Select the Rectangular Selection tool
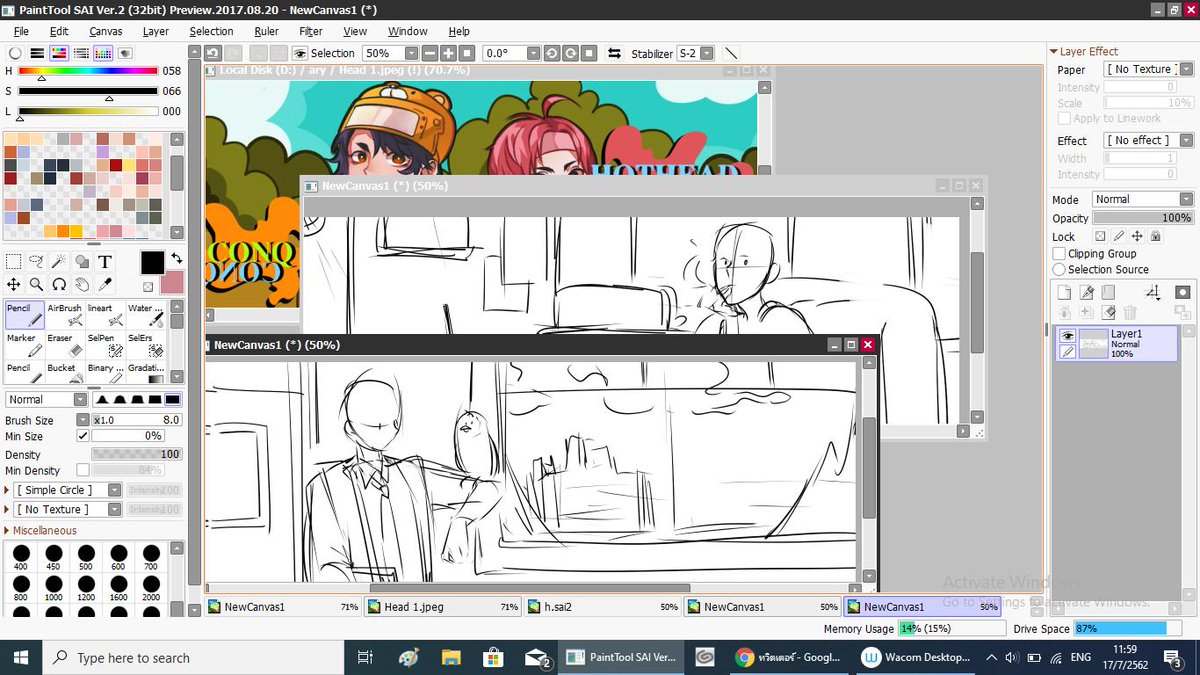The width and height of the screenshot is (1200, 675). [14, 262]
